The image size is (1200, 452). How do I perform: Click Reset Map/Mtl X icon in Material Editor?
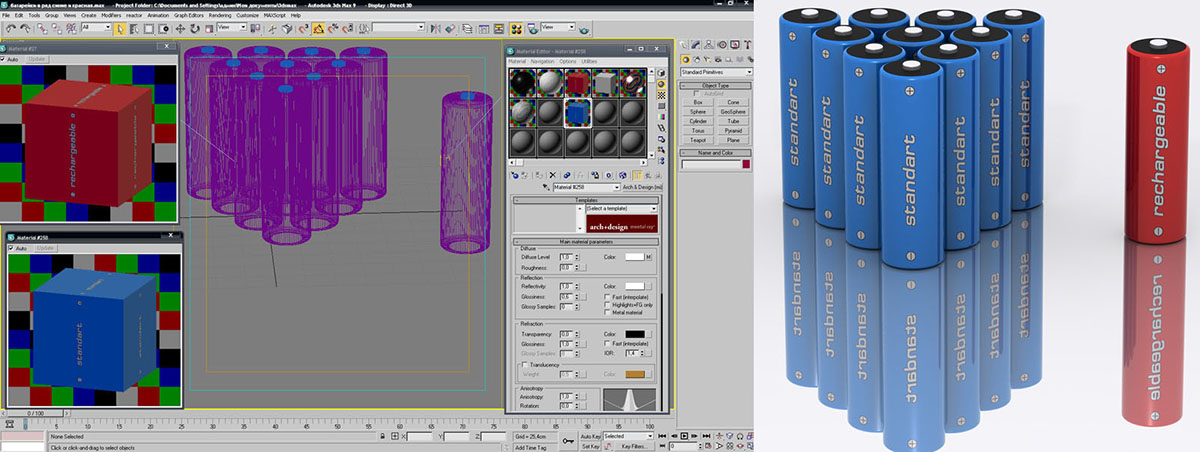pyautogui.click(x=553, y=175)
